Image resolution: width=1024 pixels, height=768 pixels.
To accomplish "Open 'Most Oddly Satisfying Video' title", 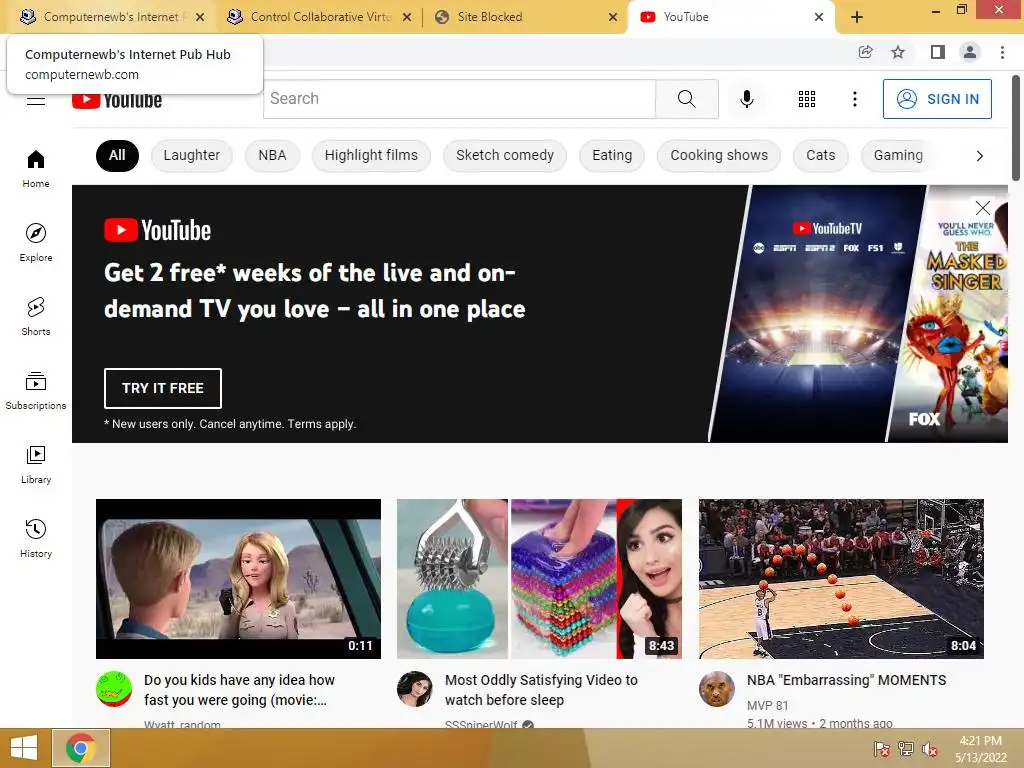I will coord(541,690).
